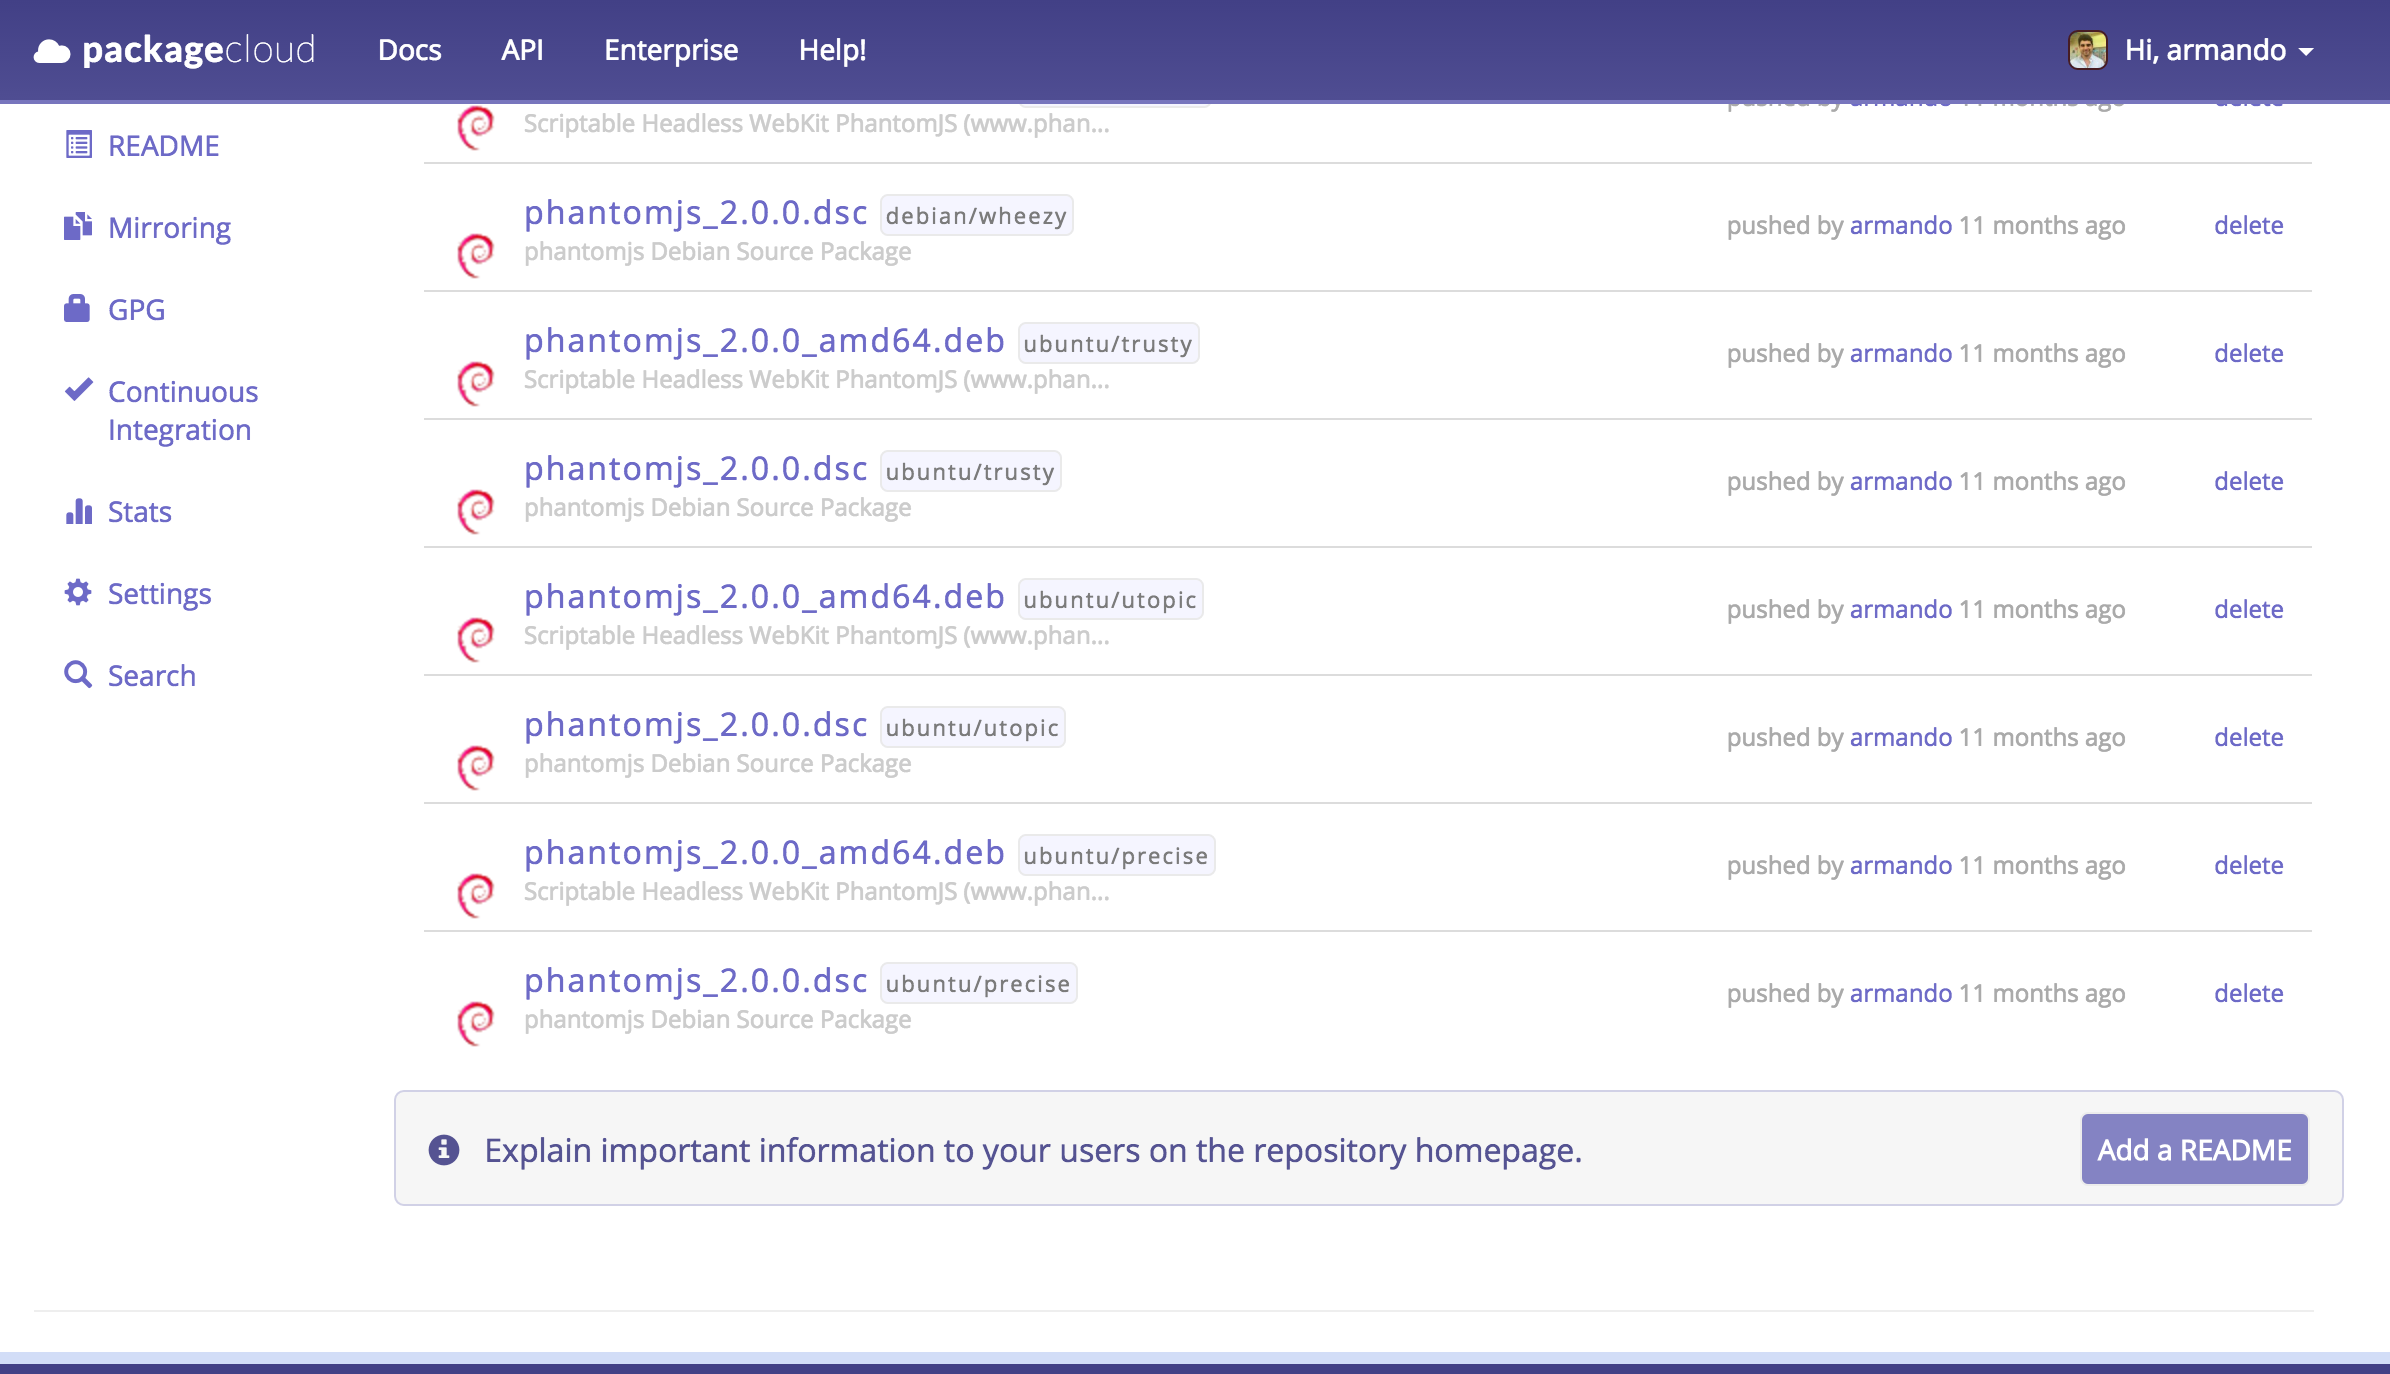Open Stats page in sidebar
Screen dimensions: 2390x1374
click(x=139, y=512)
